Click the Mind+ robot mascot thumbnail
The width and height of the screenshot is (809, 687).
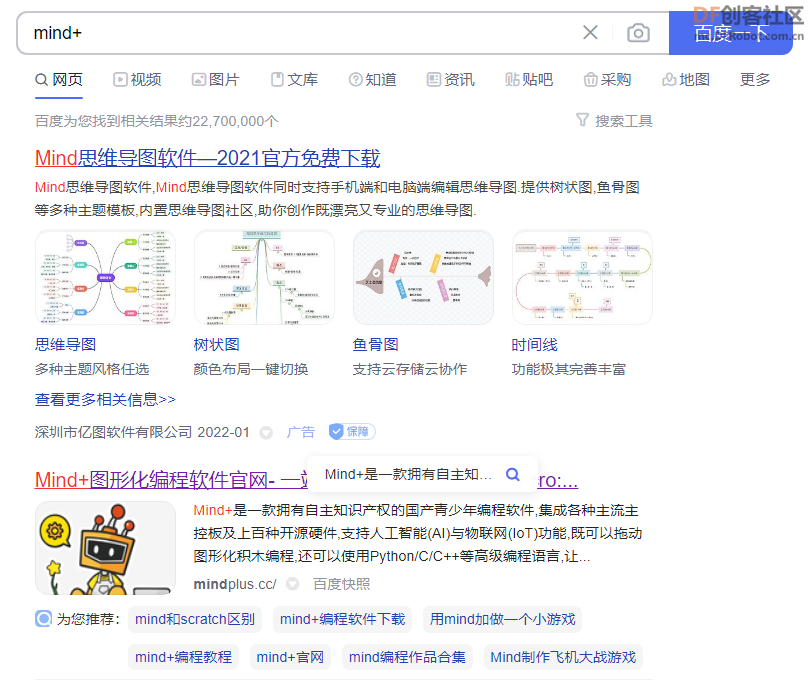pyautogui.click(x=105, y=548)
